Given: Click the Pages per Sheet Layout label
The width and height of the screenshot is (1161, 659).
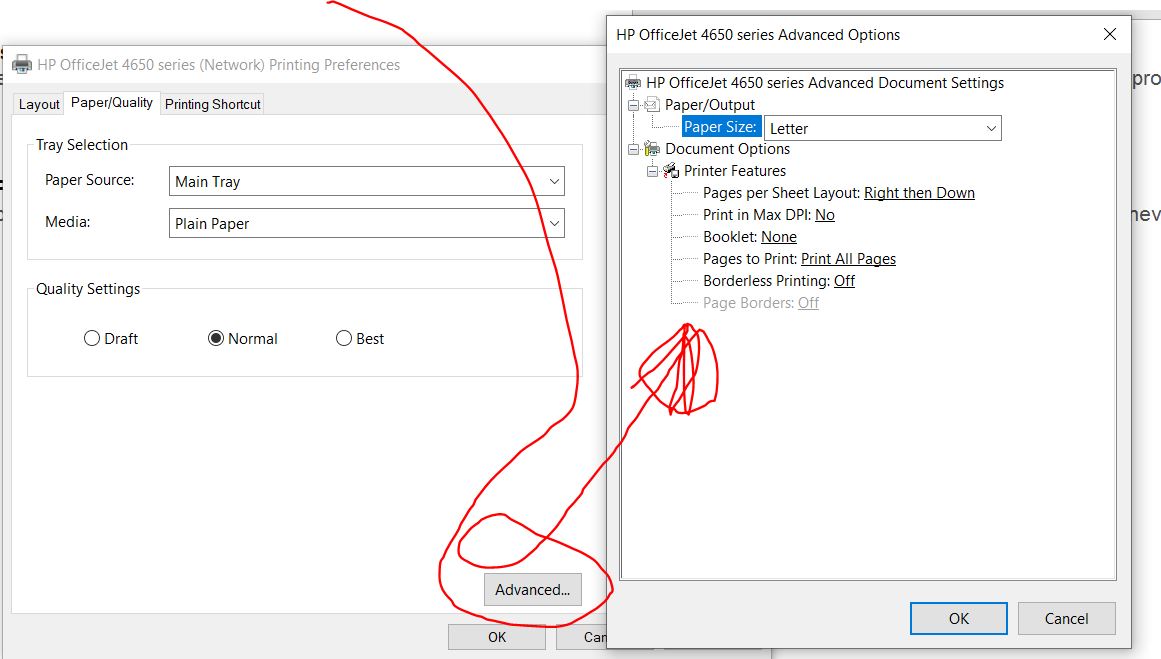Looking at the screenshot, I should click(781, 193).
